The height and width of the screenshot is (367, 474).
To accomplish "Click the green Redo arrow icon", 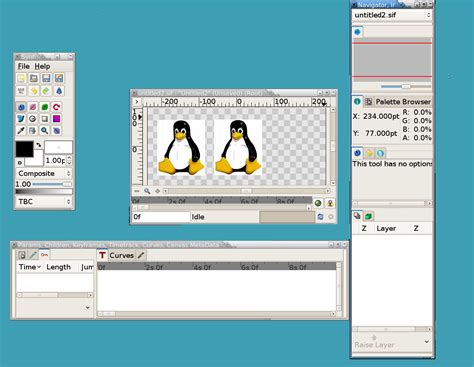I will pos(46,91).
